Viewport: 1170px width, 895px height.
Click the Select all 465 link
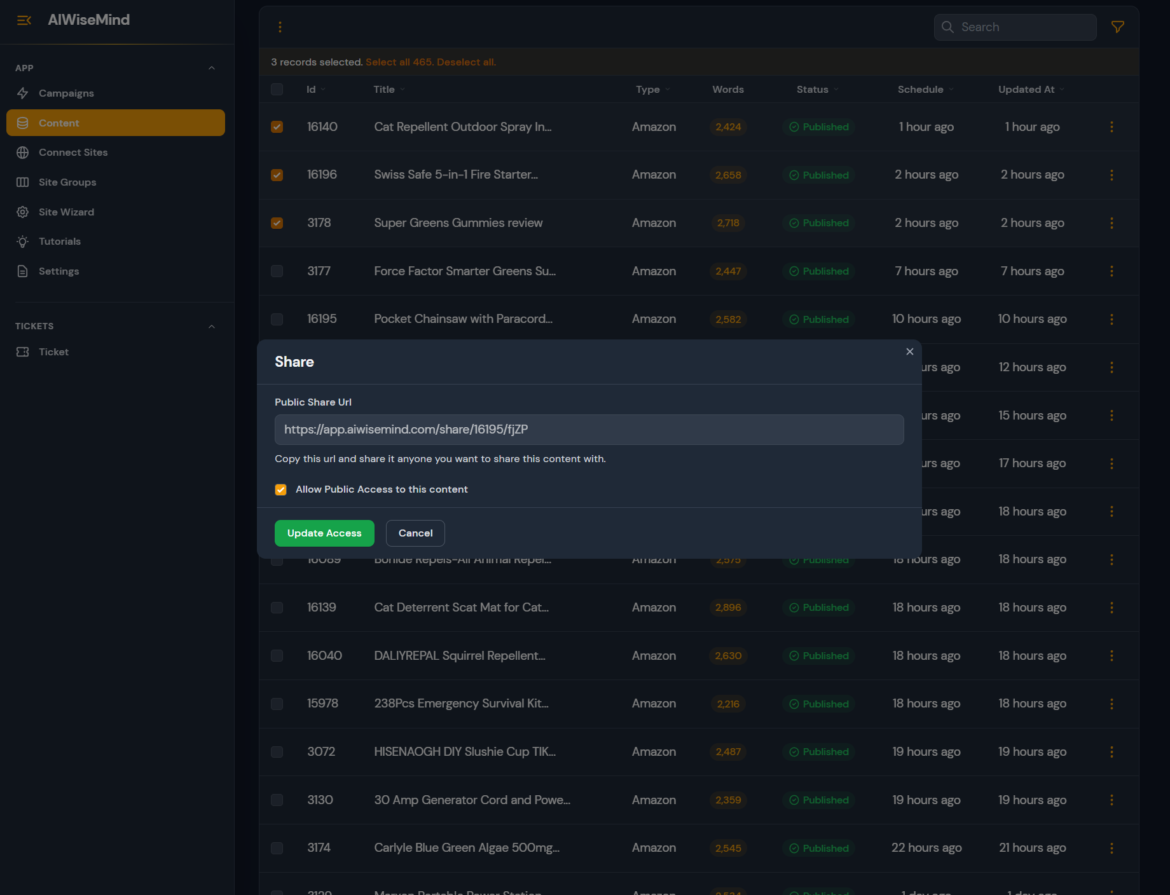click(x=399, y=62)
